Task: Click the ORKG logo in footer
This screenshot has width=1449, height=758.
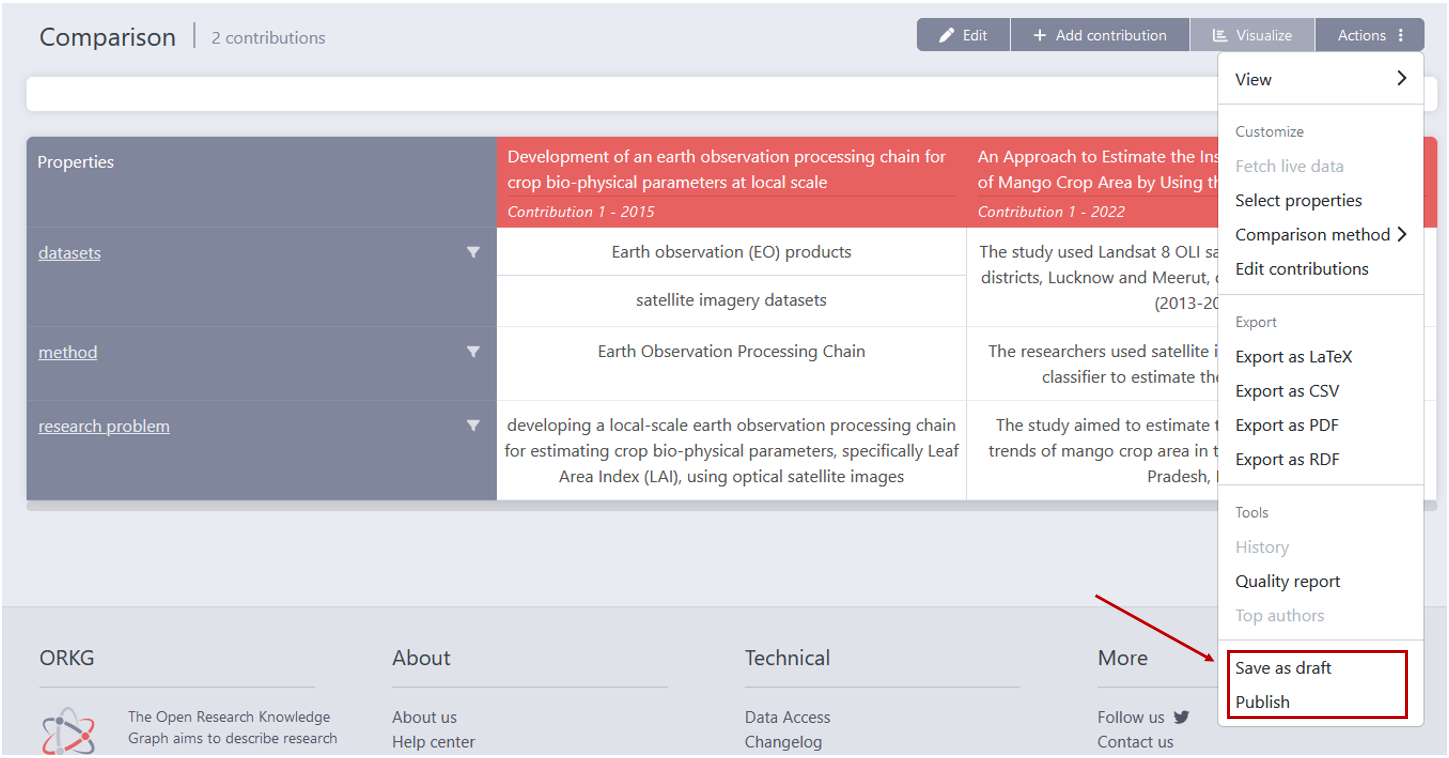Action: coord(68,731)
